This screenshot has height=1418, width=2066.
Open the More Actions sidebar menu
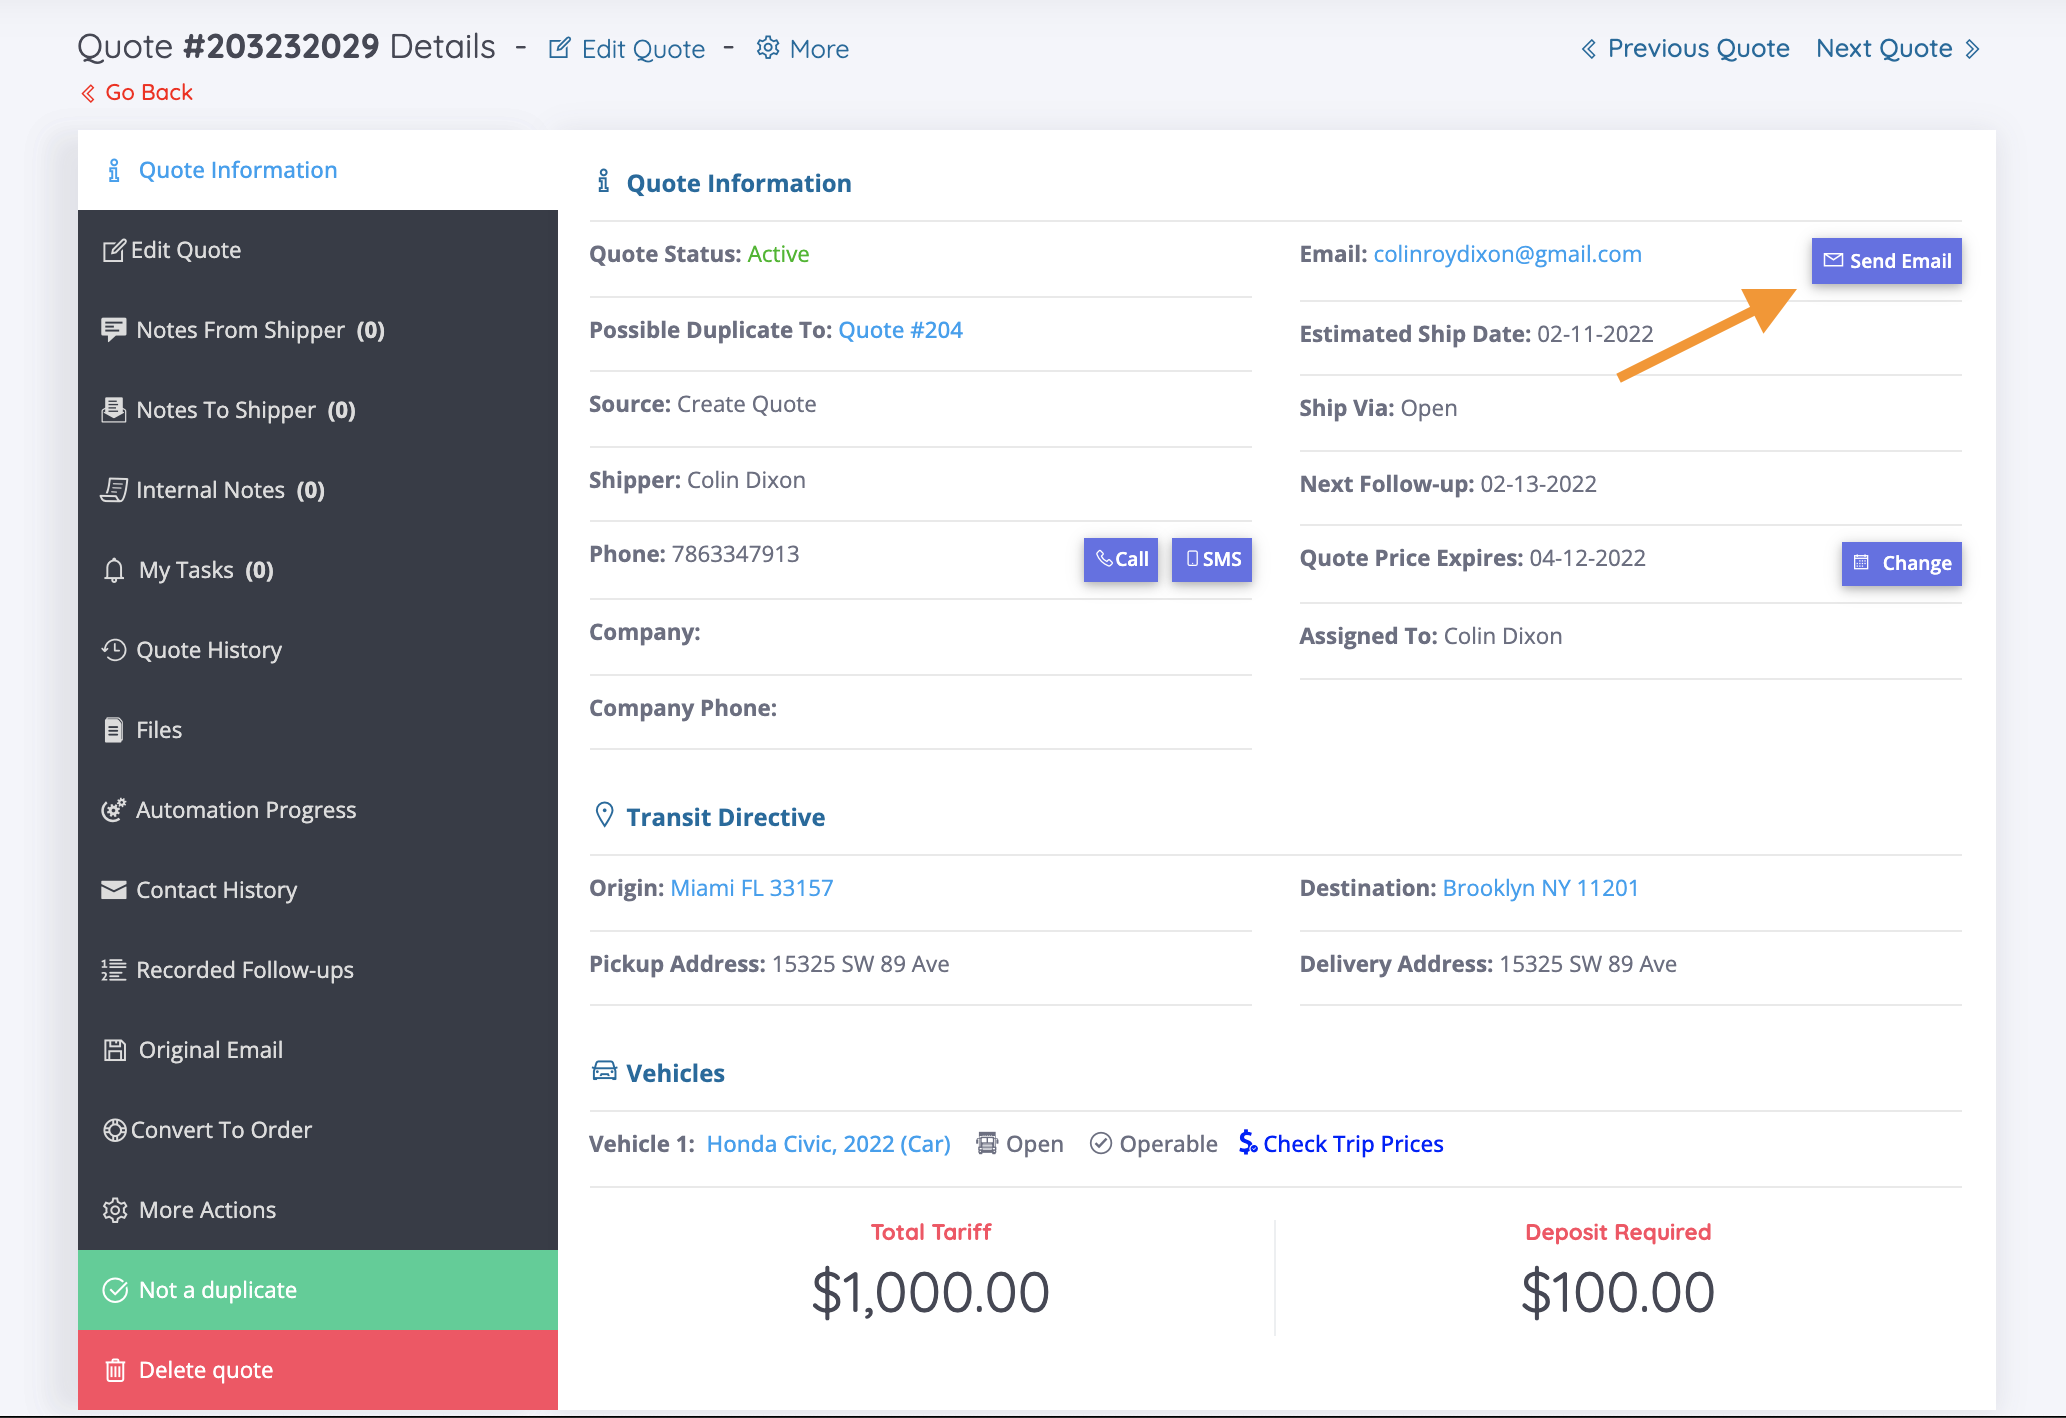[x=318, y=1210]
